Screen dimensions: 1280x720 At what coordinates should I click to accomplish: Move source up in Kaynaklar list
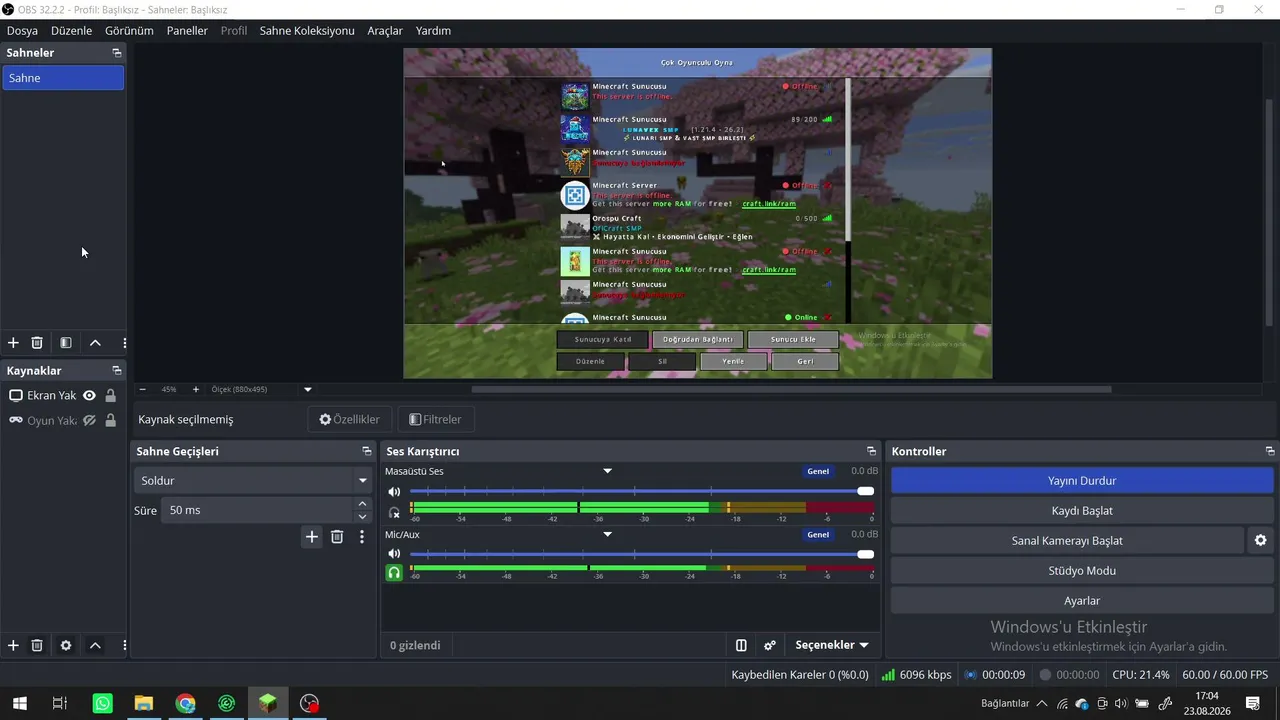pos(95,645)
